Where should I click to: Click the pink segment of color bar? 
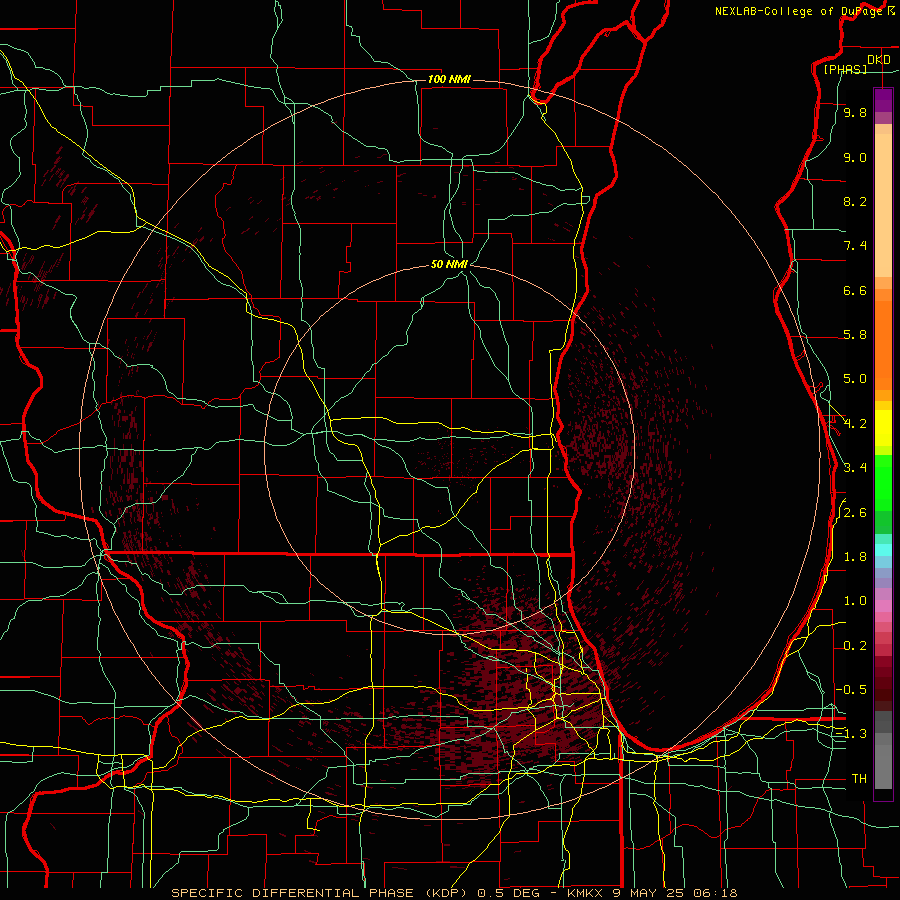point(883,606)
